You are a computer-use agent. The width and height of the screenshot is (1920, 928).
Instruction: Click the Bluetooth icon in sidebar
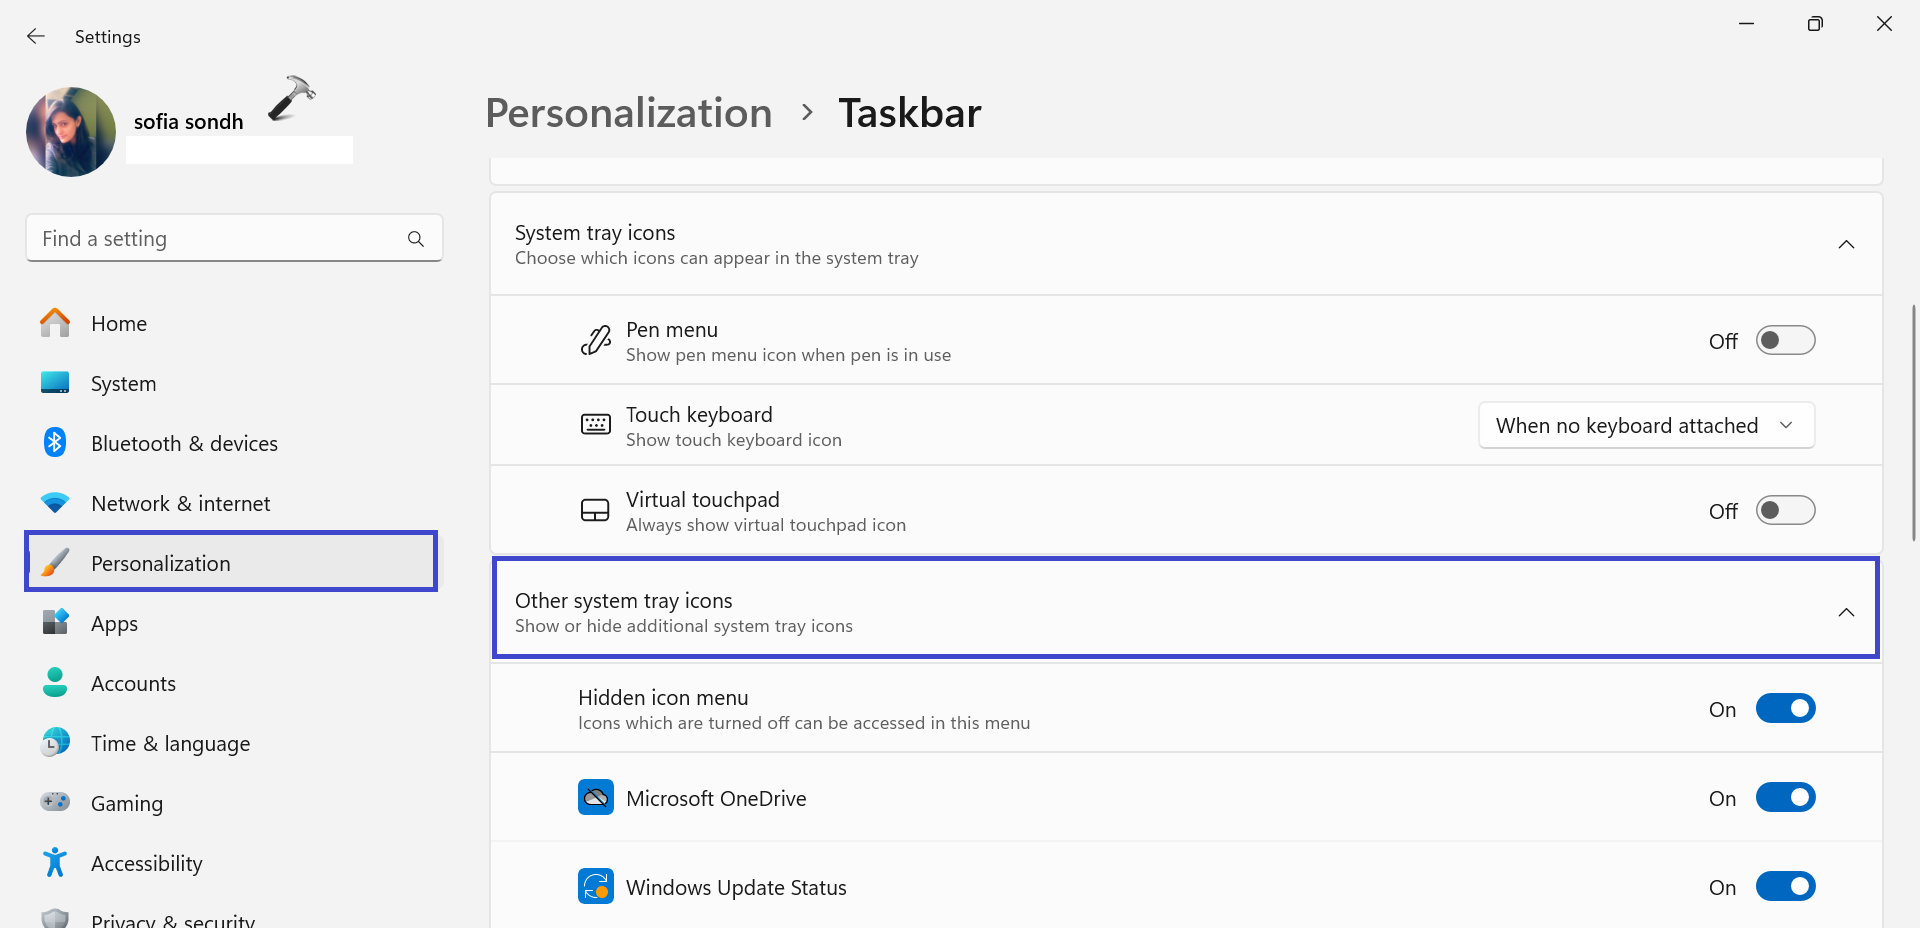55,443
